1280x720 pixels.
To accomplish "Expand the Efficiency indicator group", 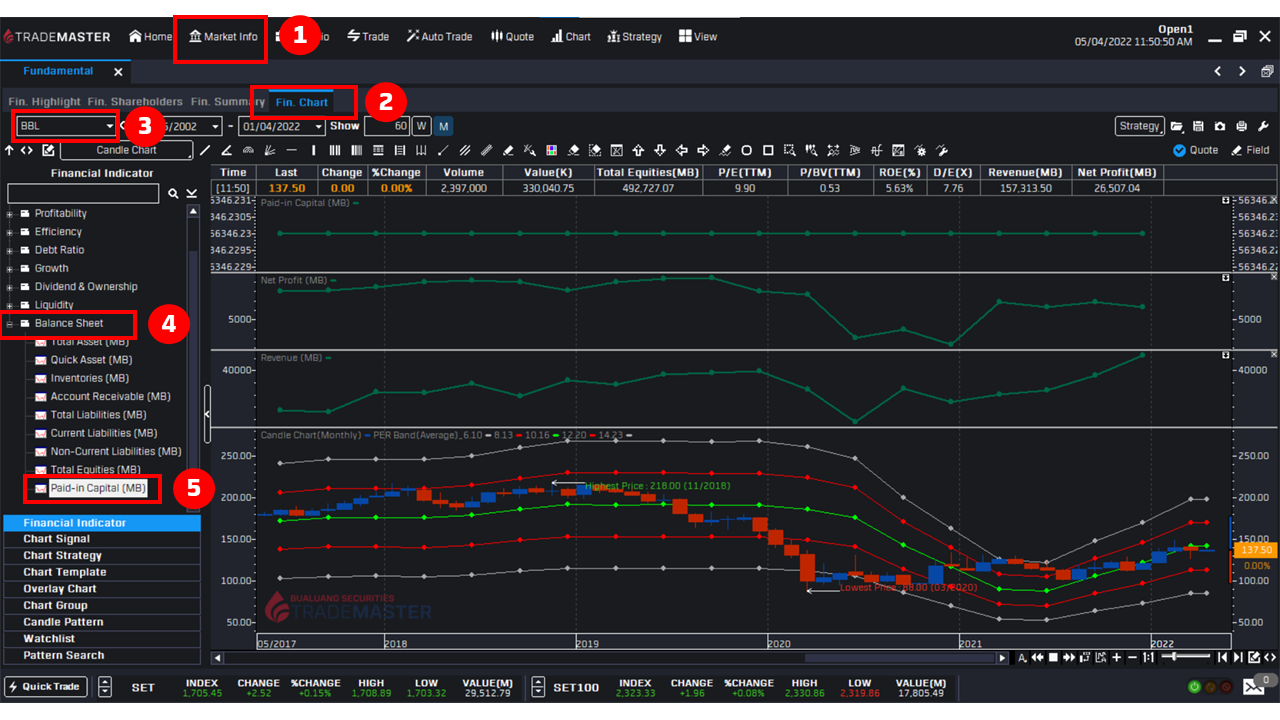I will [11, 232].
